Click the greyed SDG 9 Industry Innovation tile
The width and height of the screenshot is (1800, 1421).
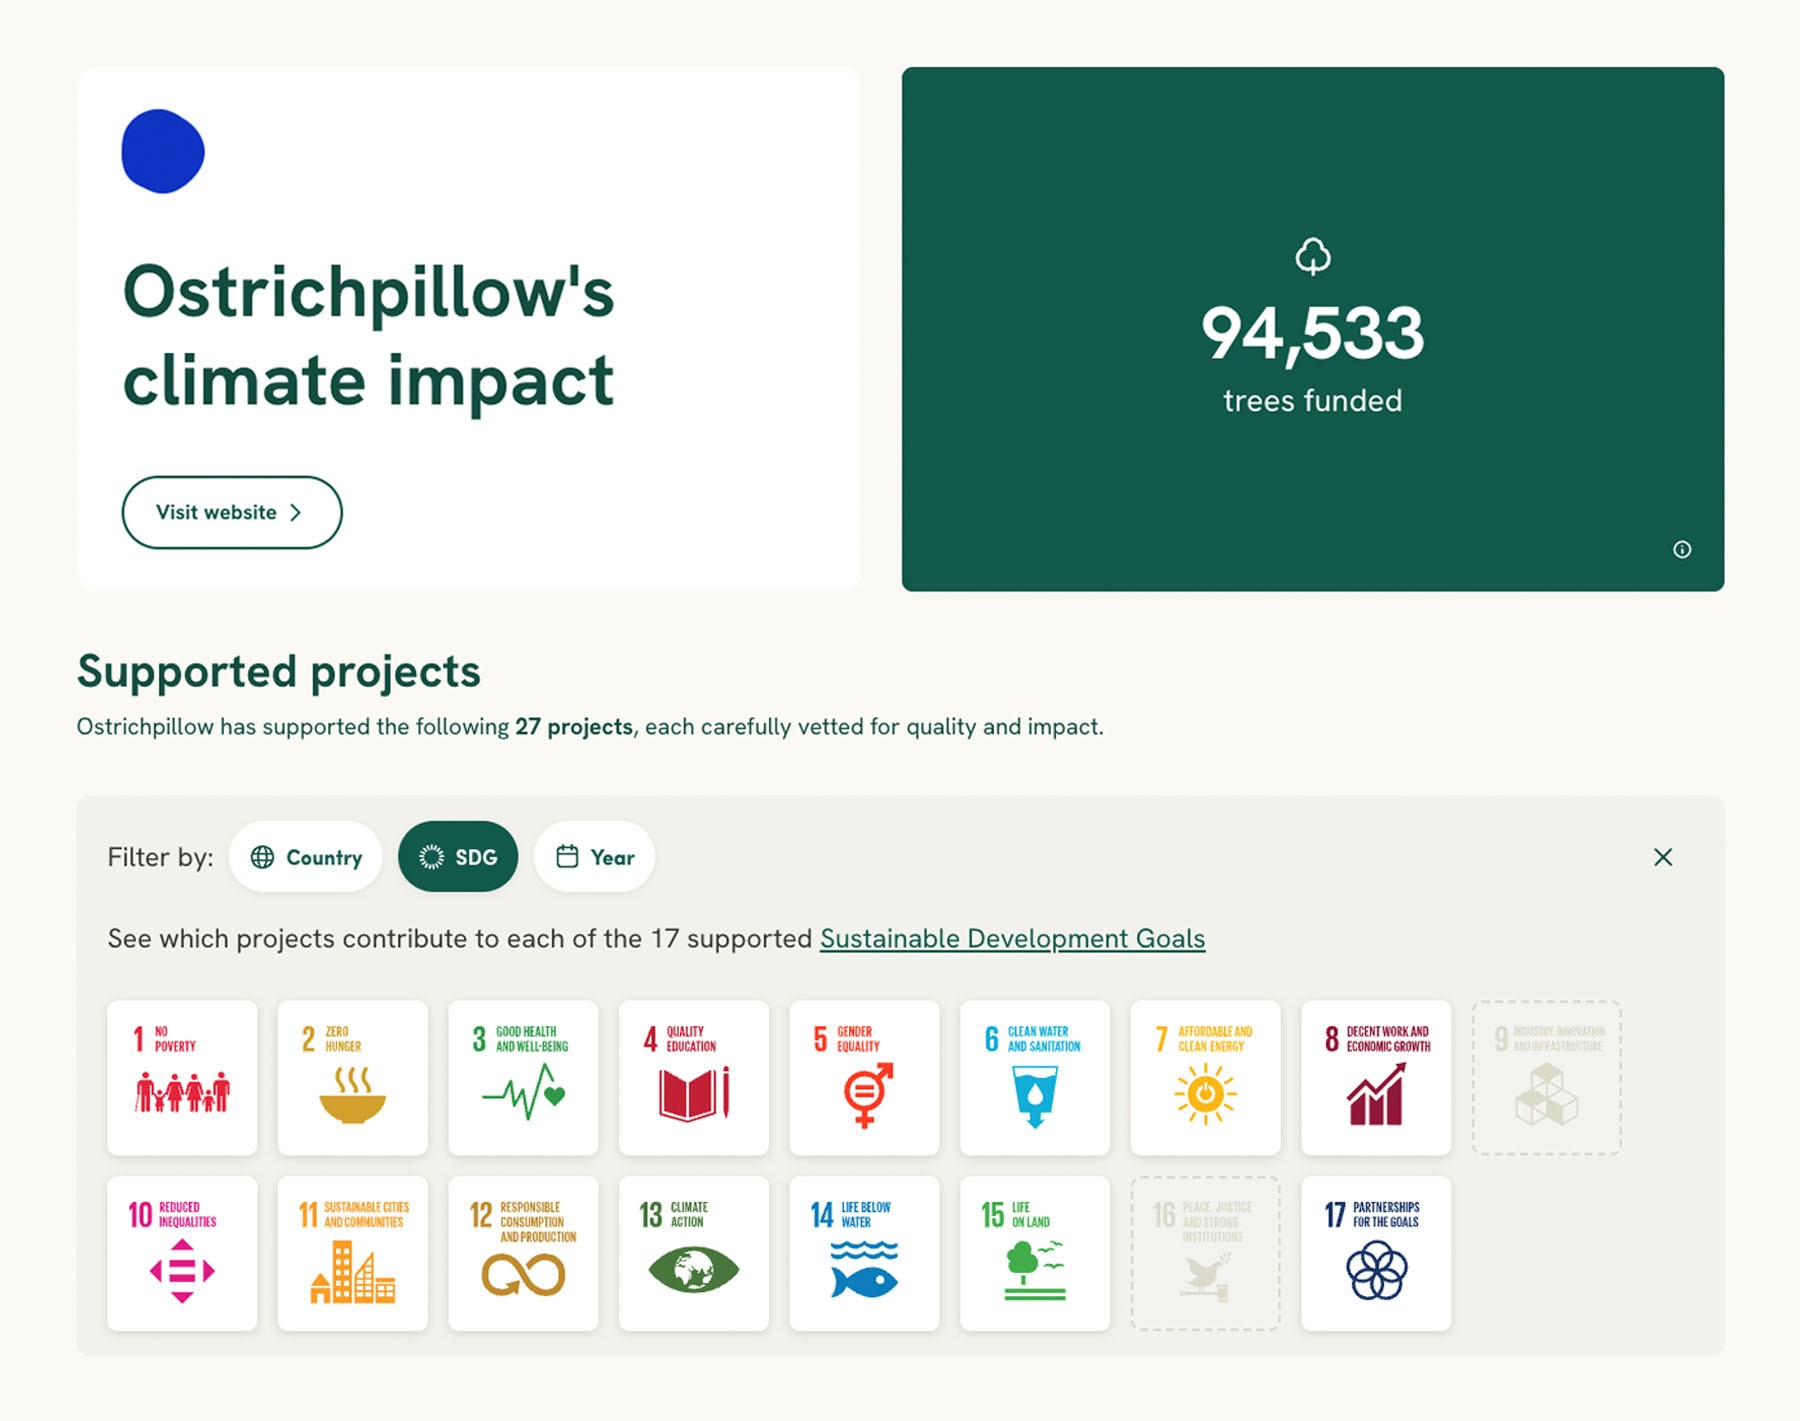click(x=1547, y=1077)
